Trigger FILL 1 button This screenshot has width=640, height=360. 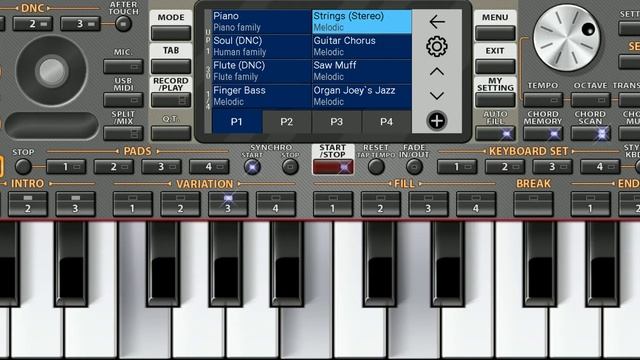point(333,204)
